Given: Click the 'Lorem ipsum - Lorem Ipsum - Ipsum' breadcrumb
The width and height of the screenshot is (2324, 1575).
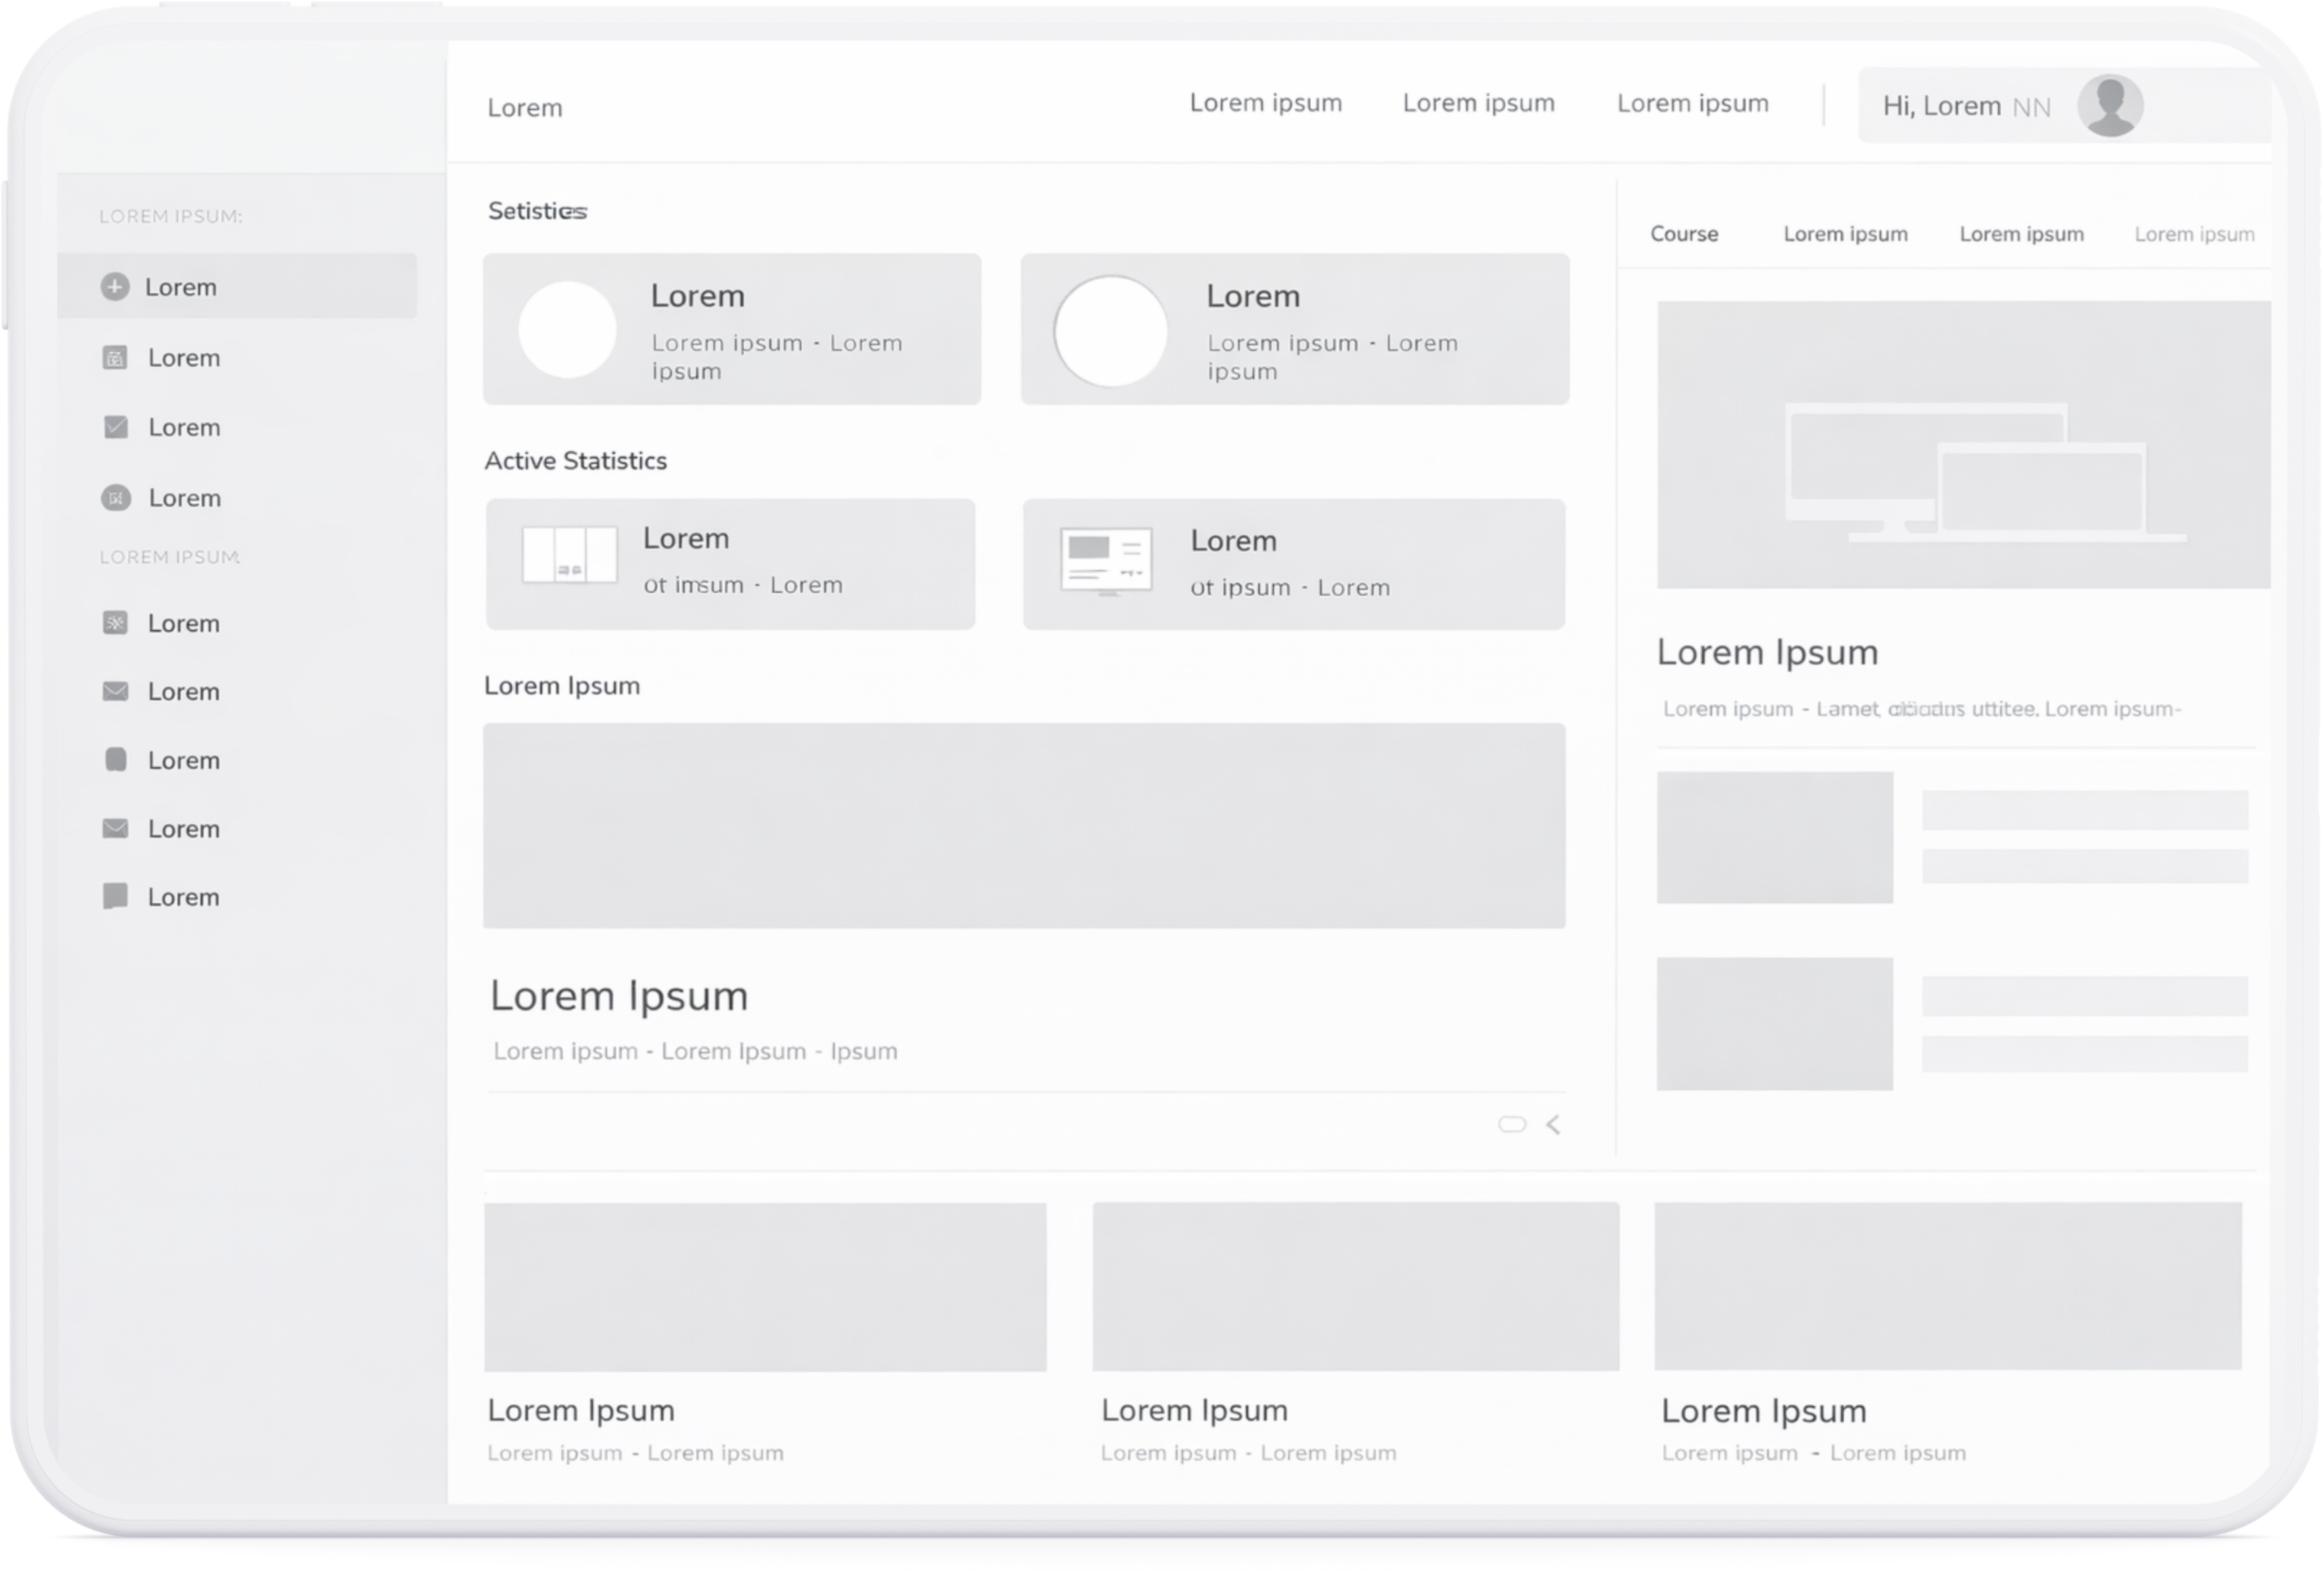Looking at the screenshot, I should (x=695, y=1051).
